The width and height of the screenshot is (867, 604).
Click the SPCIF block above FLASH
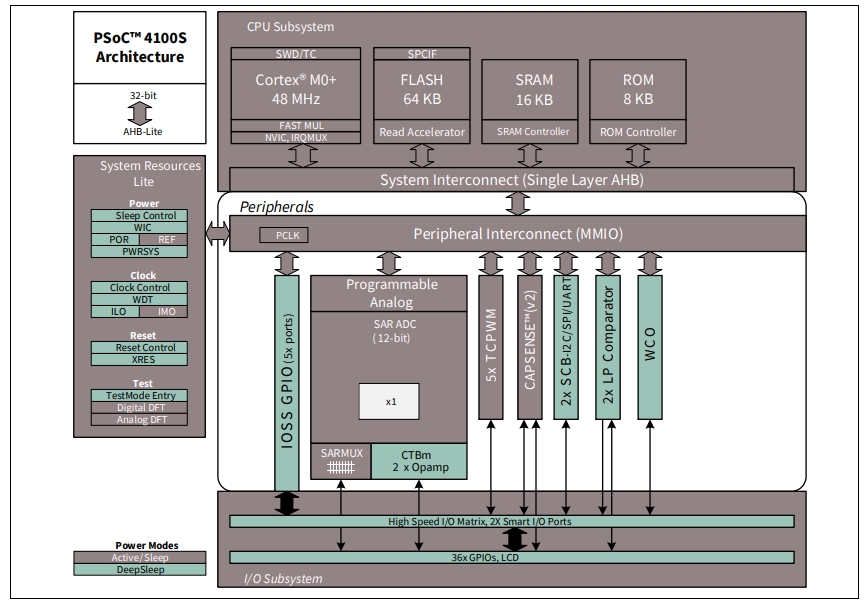click(422, 54)
